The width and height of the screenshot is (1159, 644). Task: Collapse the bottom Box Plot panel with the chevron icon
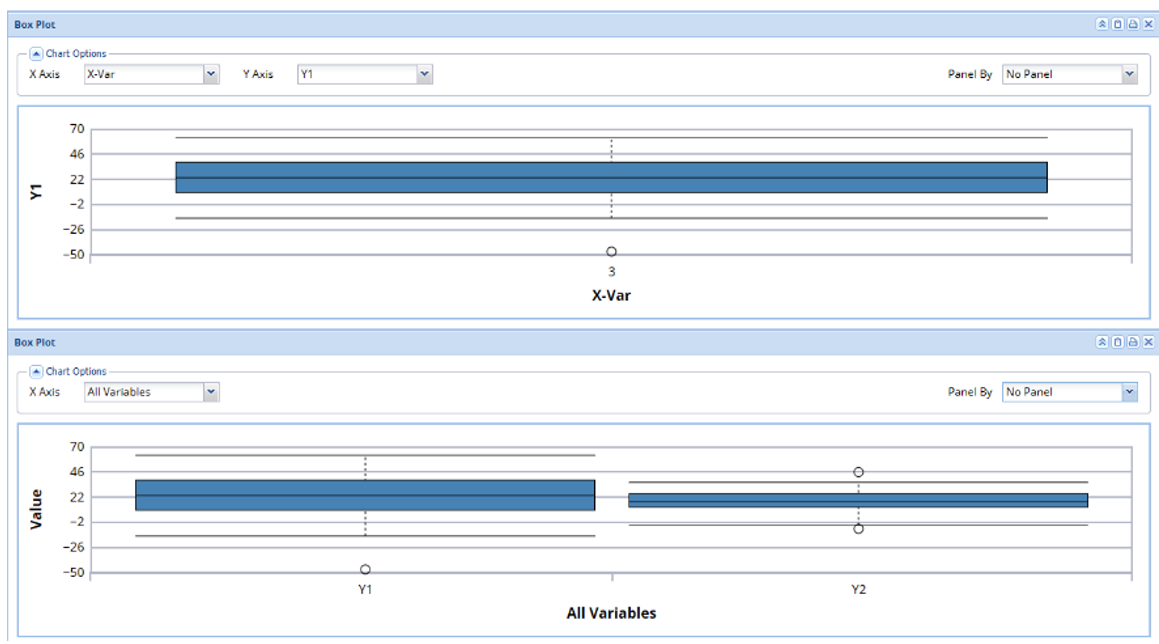click(1103, 341)
